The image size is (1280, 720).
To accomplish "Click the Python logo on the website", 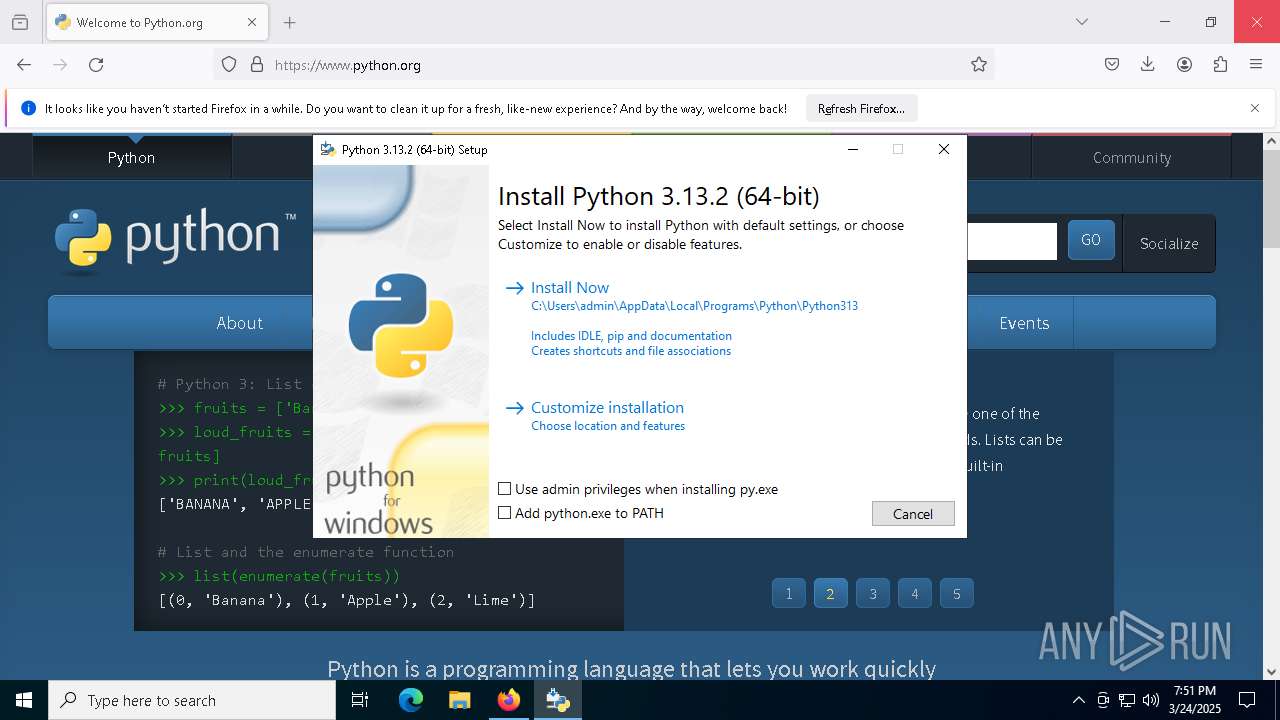I will pyautogui.click(x=176, y=240).
